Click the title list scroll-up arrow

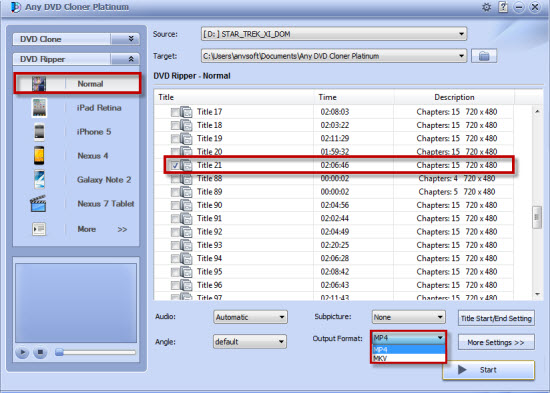pyautogui.click(x=537, y=111)
